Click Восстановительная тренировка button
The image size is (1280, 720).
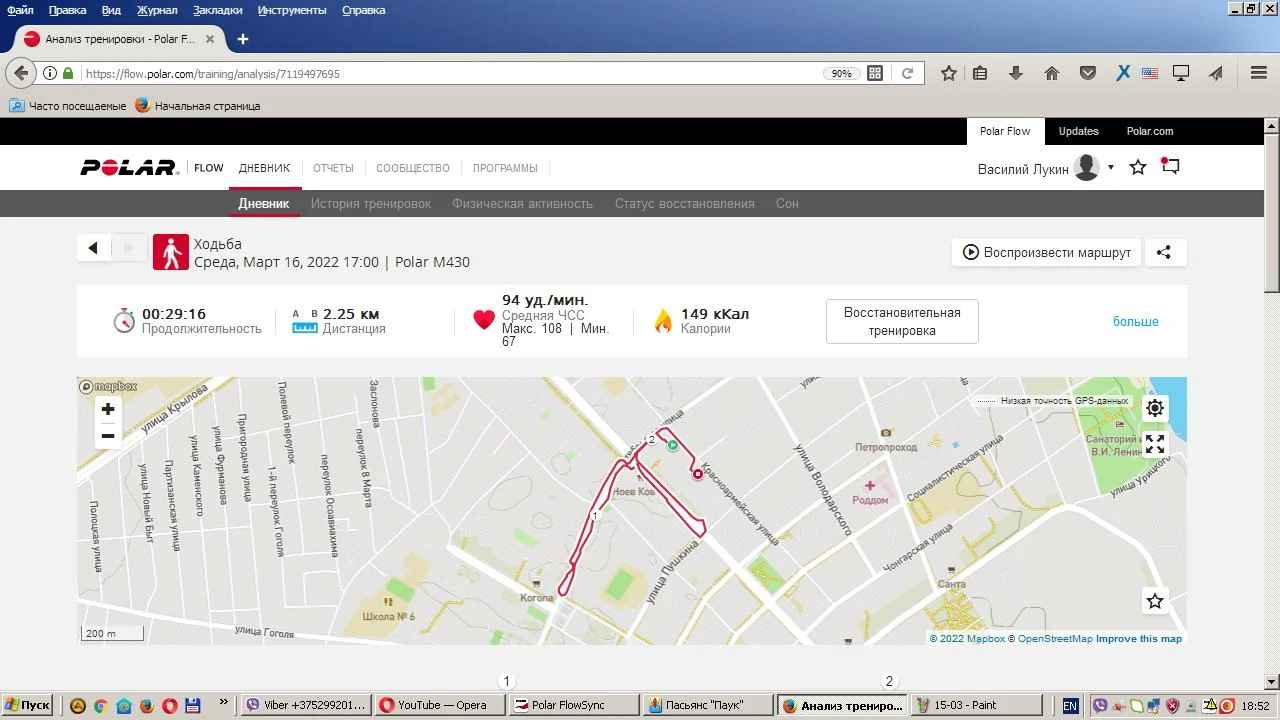pyautogui.click(x=902, y=321)
